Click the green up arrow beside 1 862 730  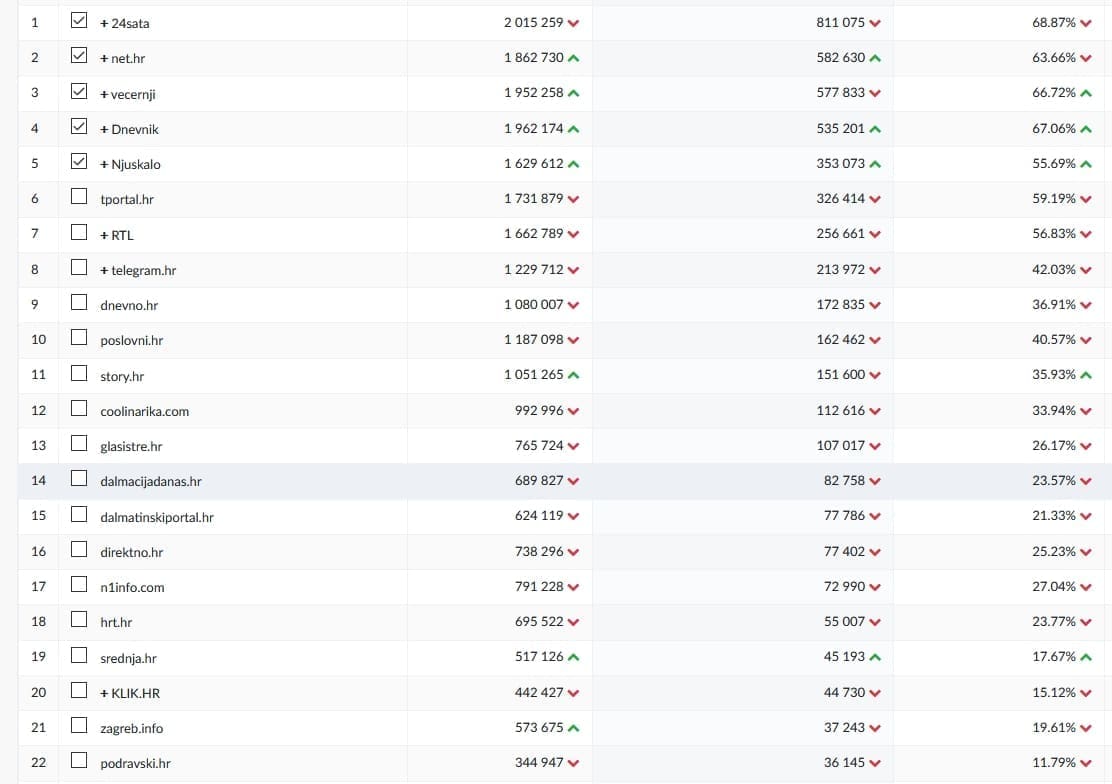(x=573, y=58)
